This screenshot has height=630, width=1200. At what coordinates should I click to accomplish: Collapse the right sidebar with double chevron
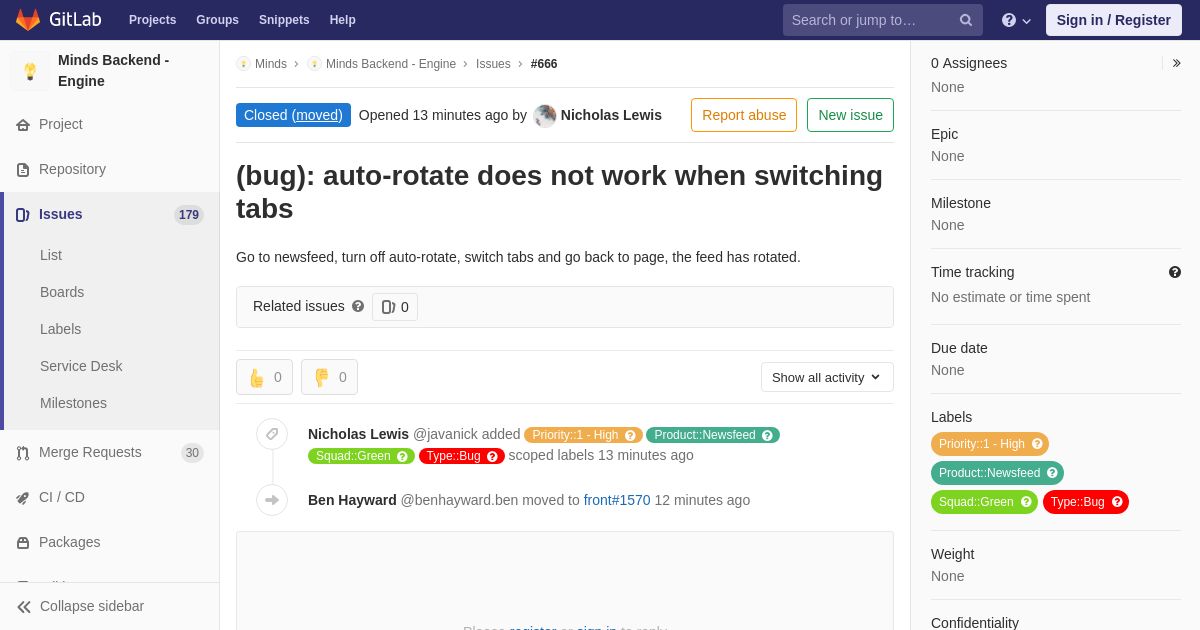click(1176, 63)
